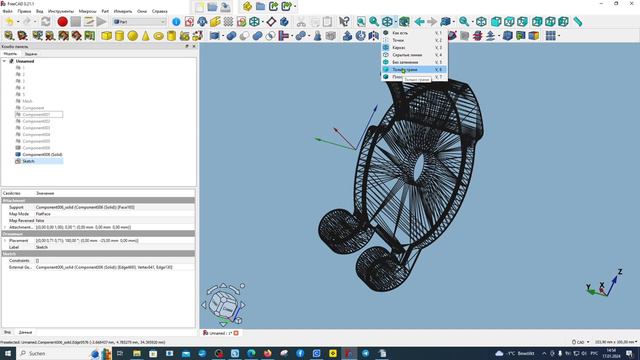Switch to the Данные tab at panel bottom

coord(25,332)
